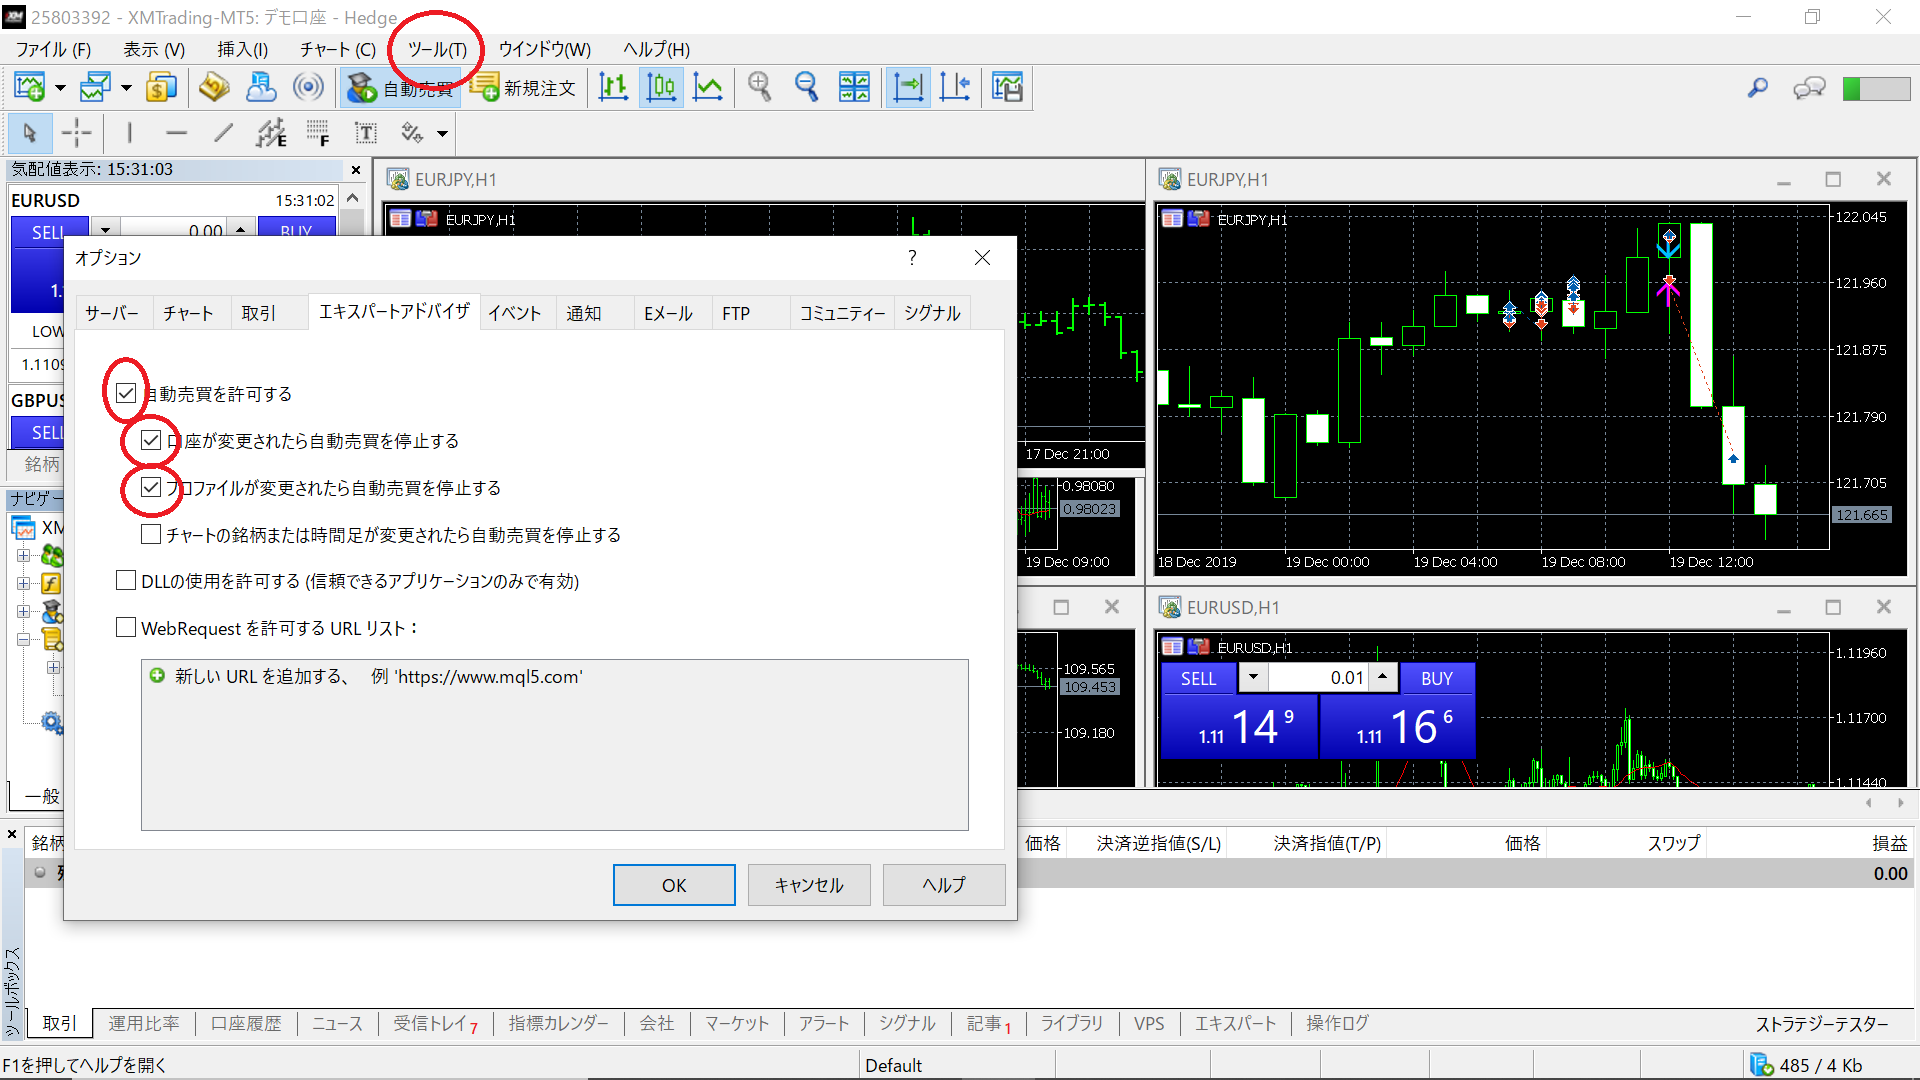This screenshot has width=1920, height=1080.
Task: Open the 口座履歴 tab in the toolbox
Action: click(246, 1023)
